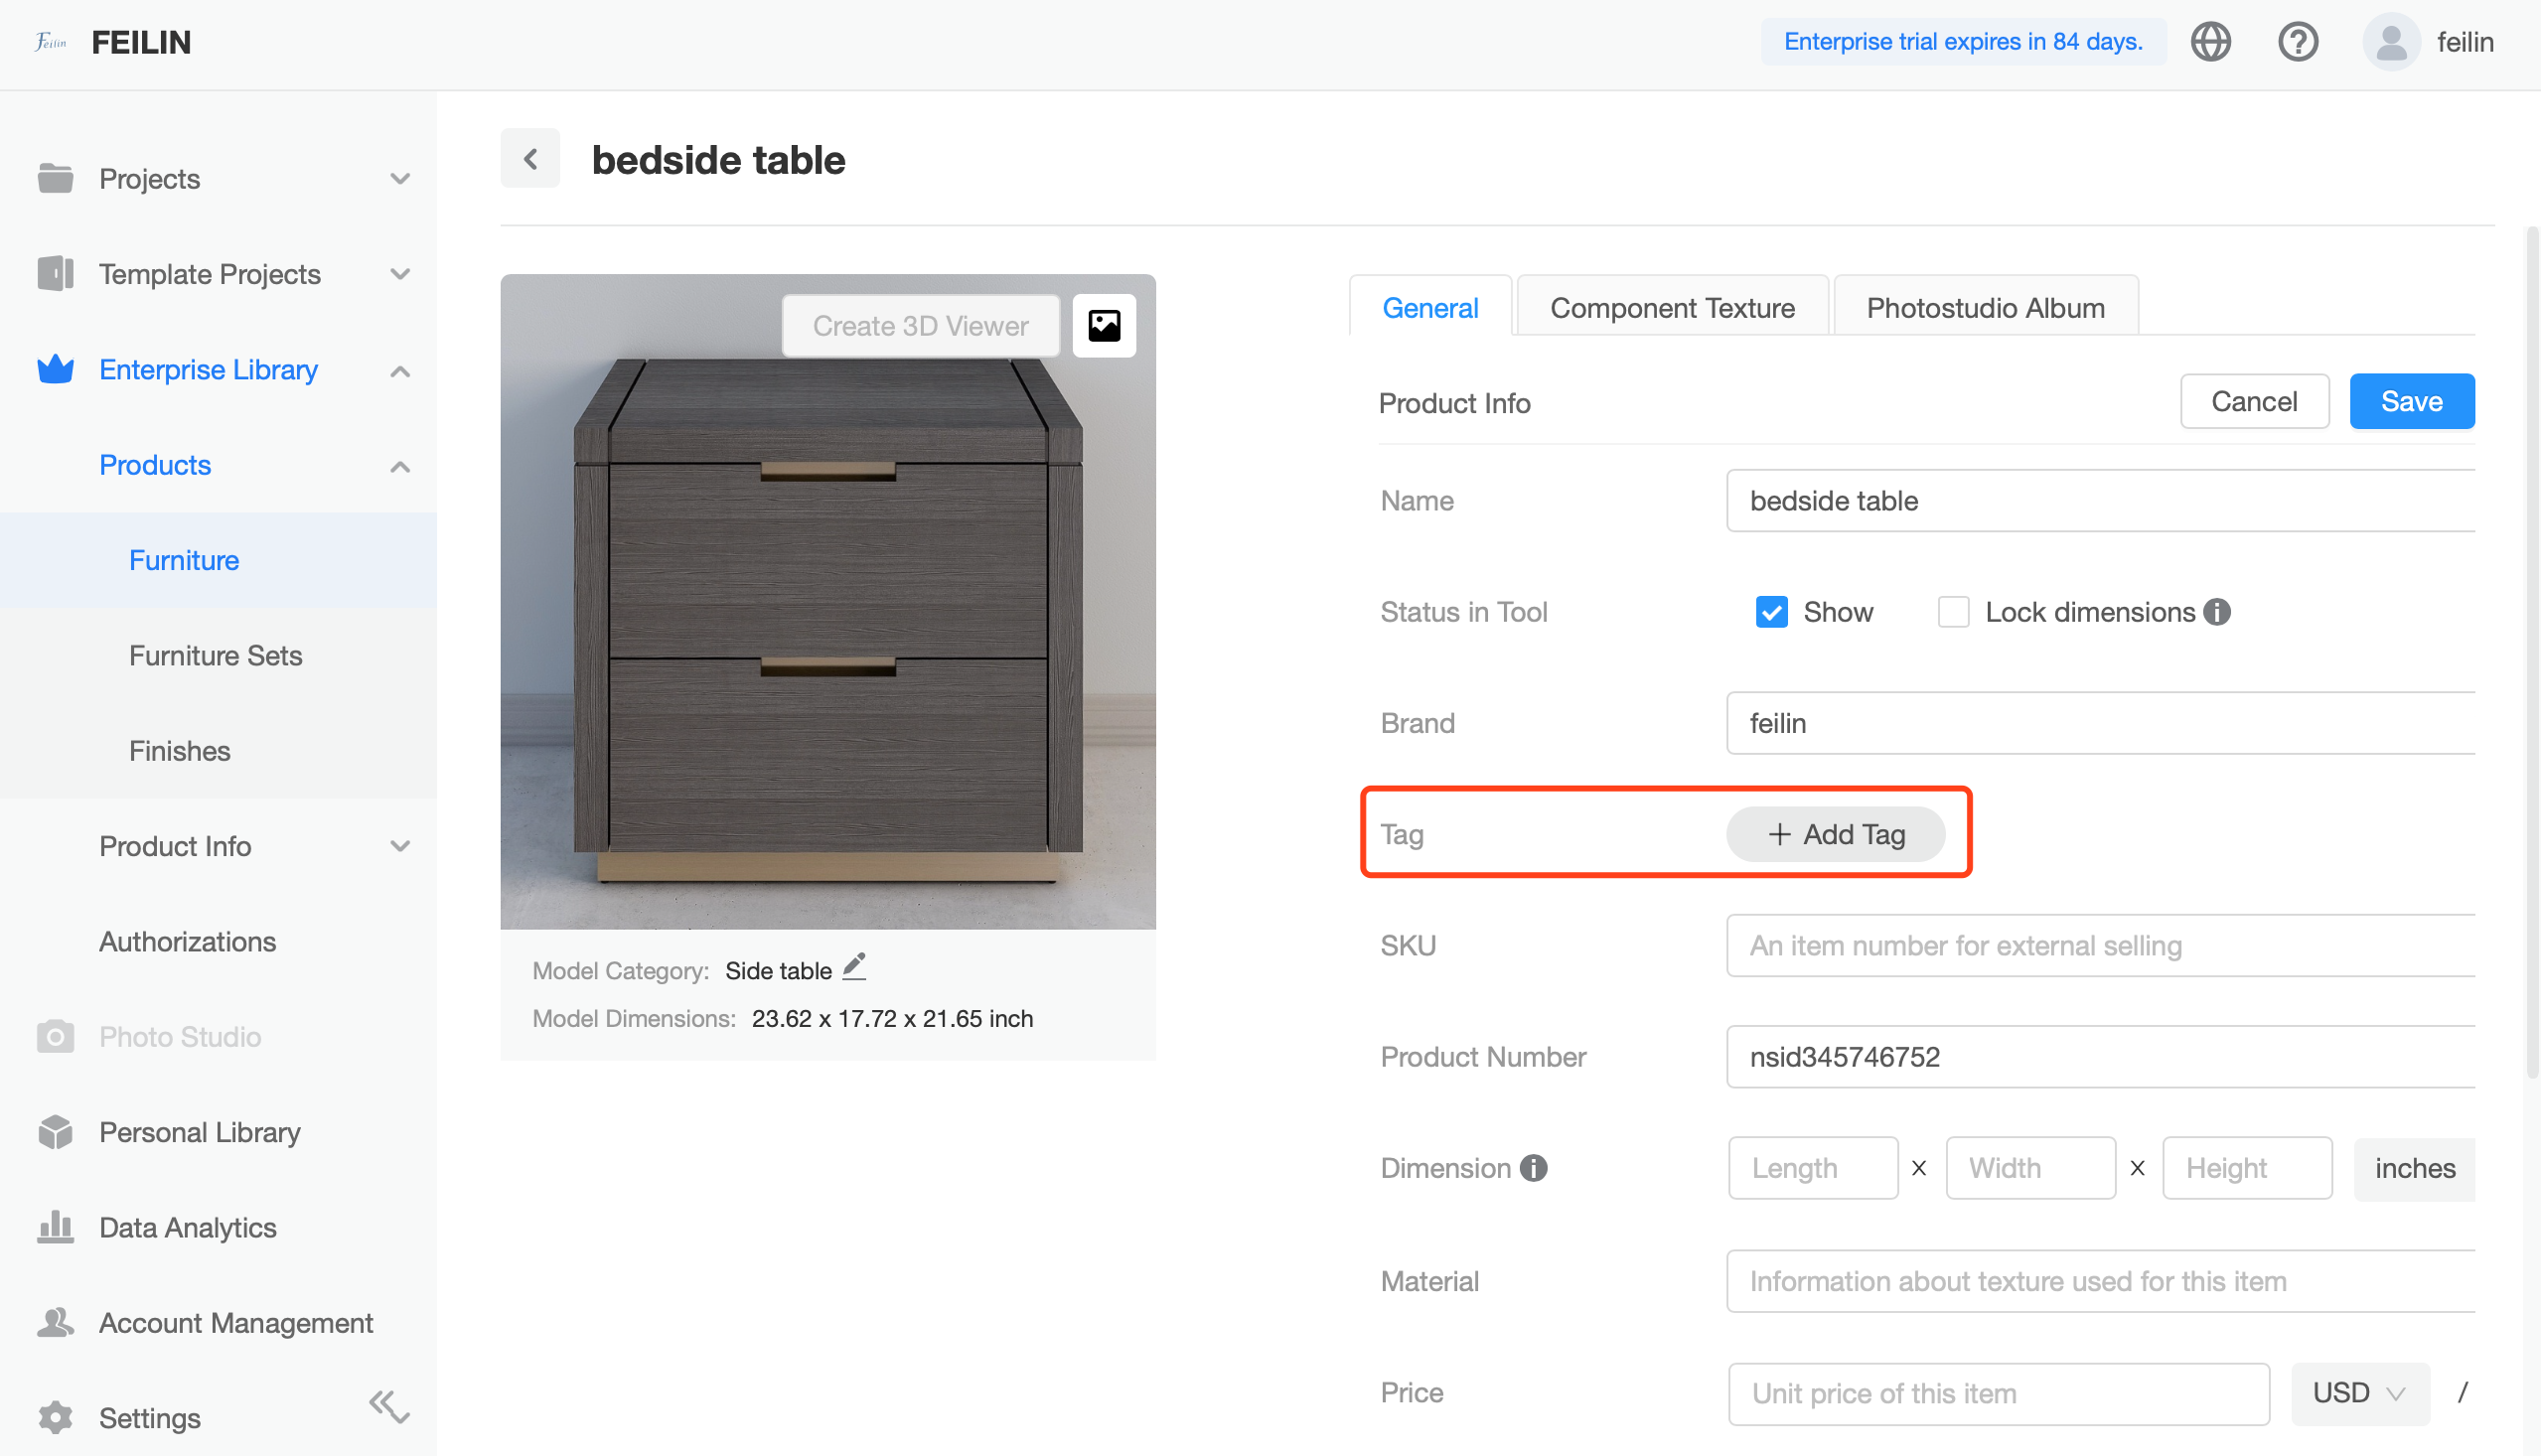Open the USD currency dropdown
The image size is (2541, 1456).
tap(2358, 1392)
